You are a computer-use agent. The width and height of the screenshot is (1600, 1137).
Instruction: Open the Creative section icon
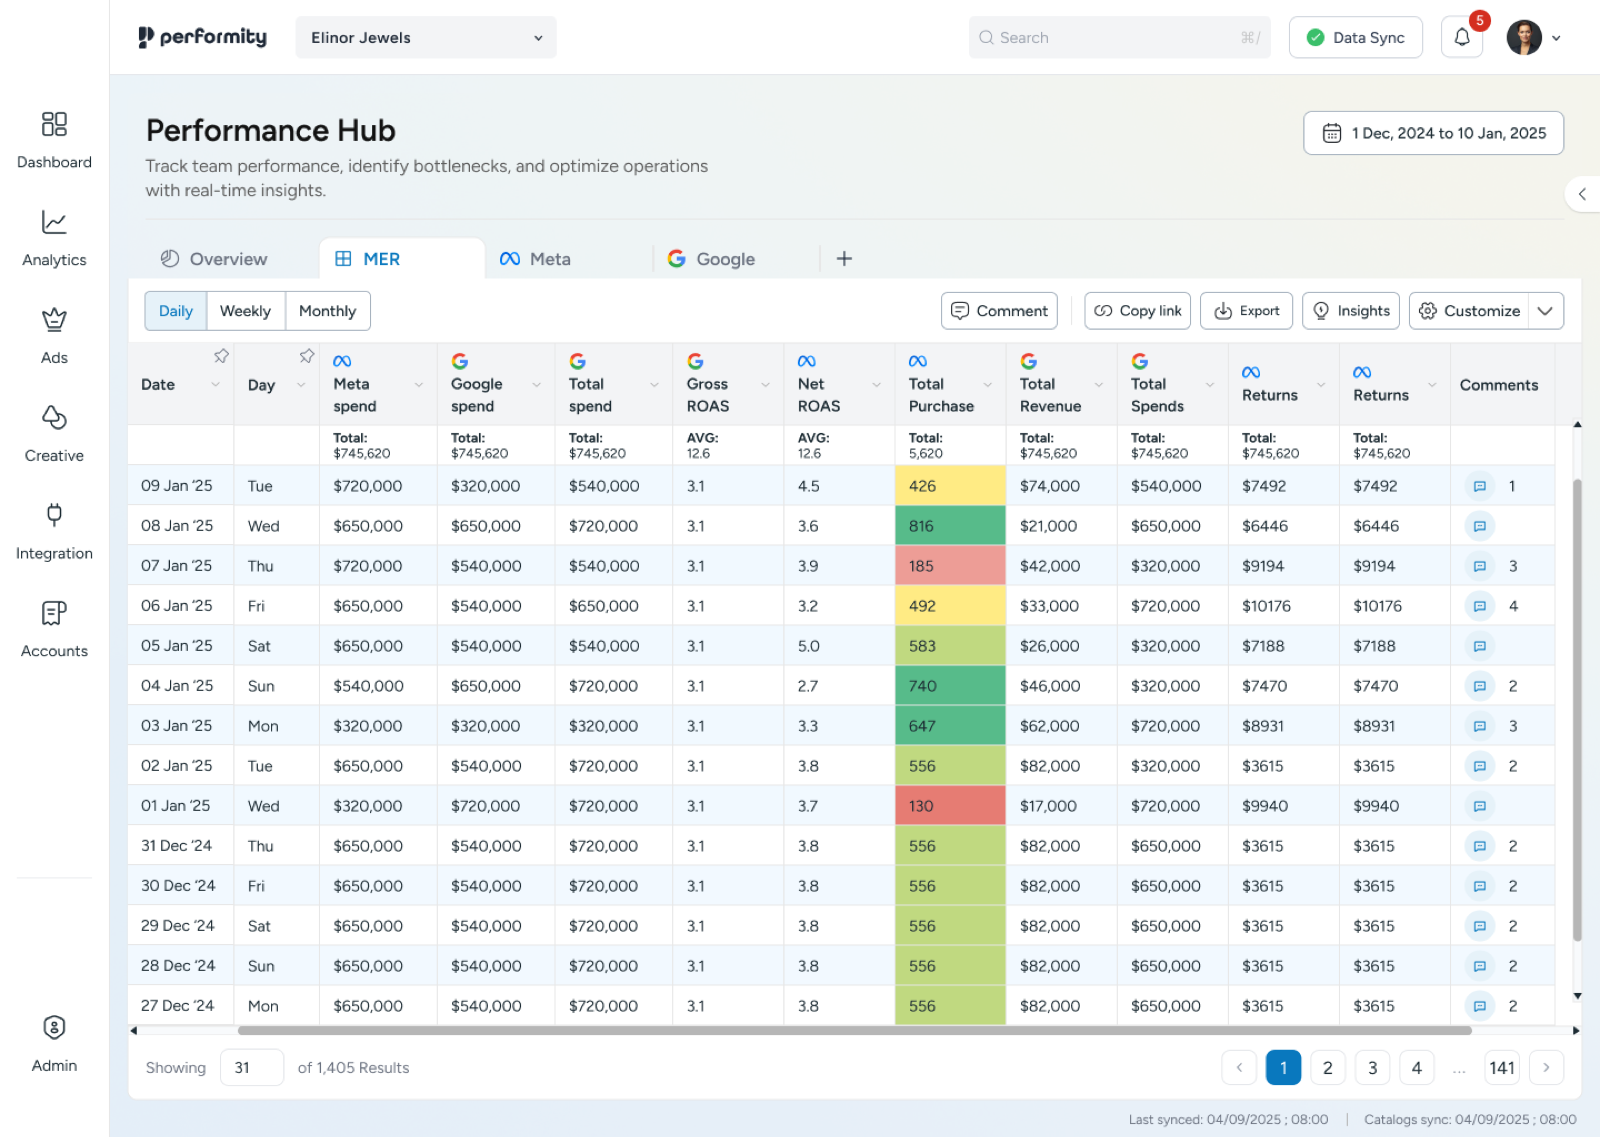pos(54,417)
